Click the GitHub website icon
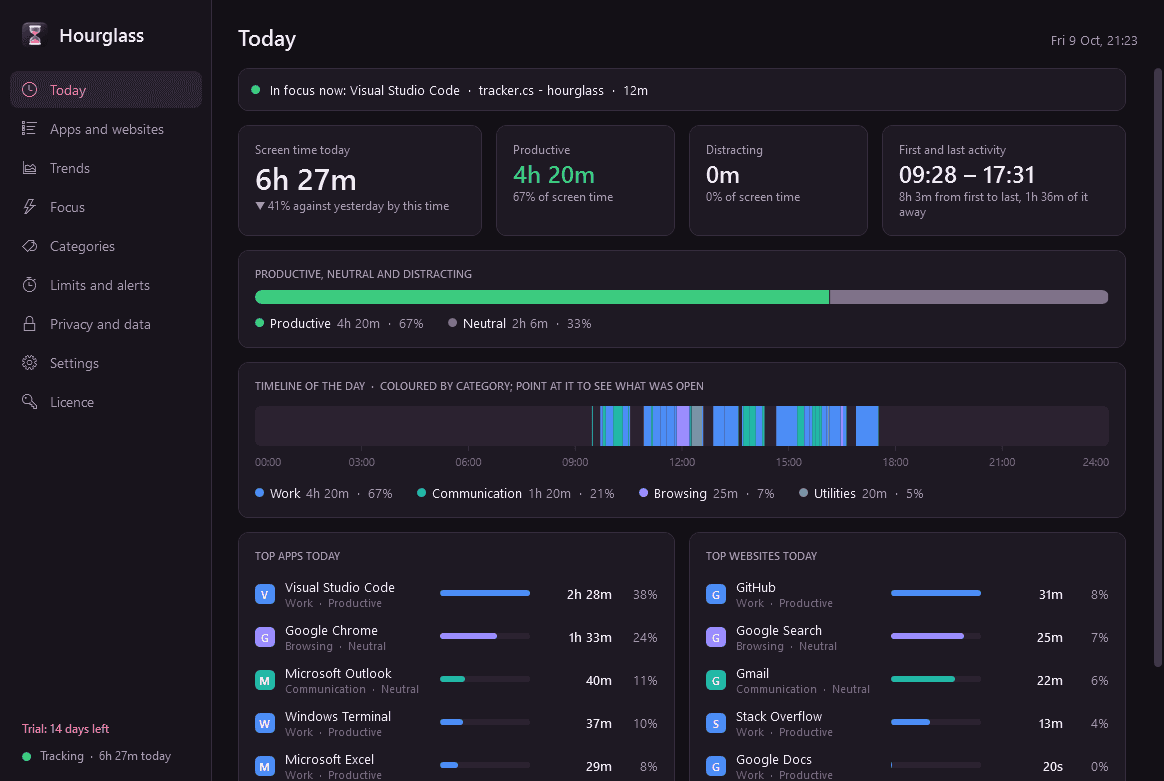Screen dimensions: 1164x781 (716, 594)
